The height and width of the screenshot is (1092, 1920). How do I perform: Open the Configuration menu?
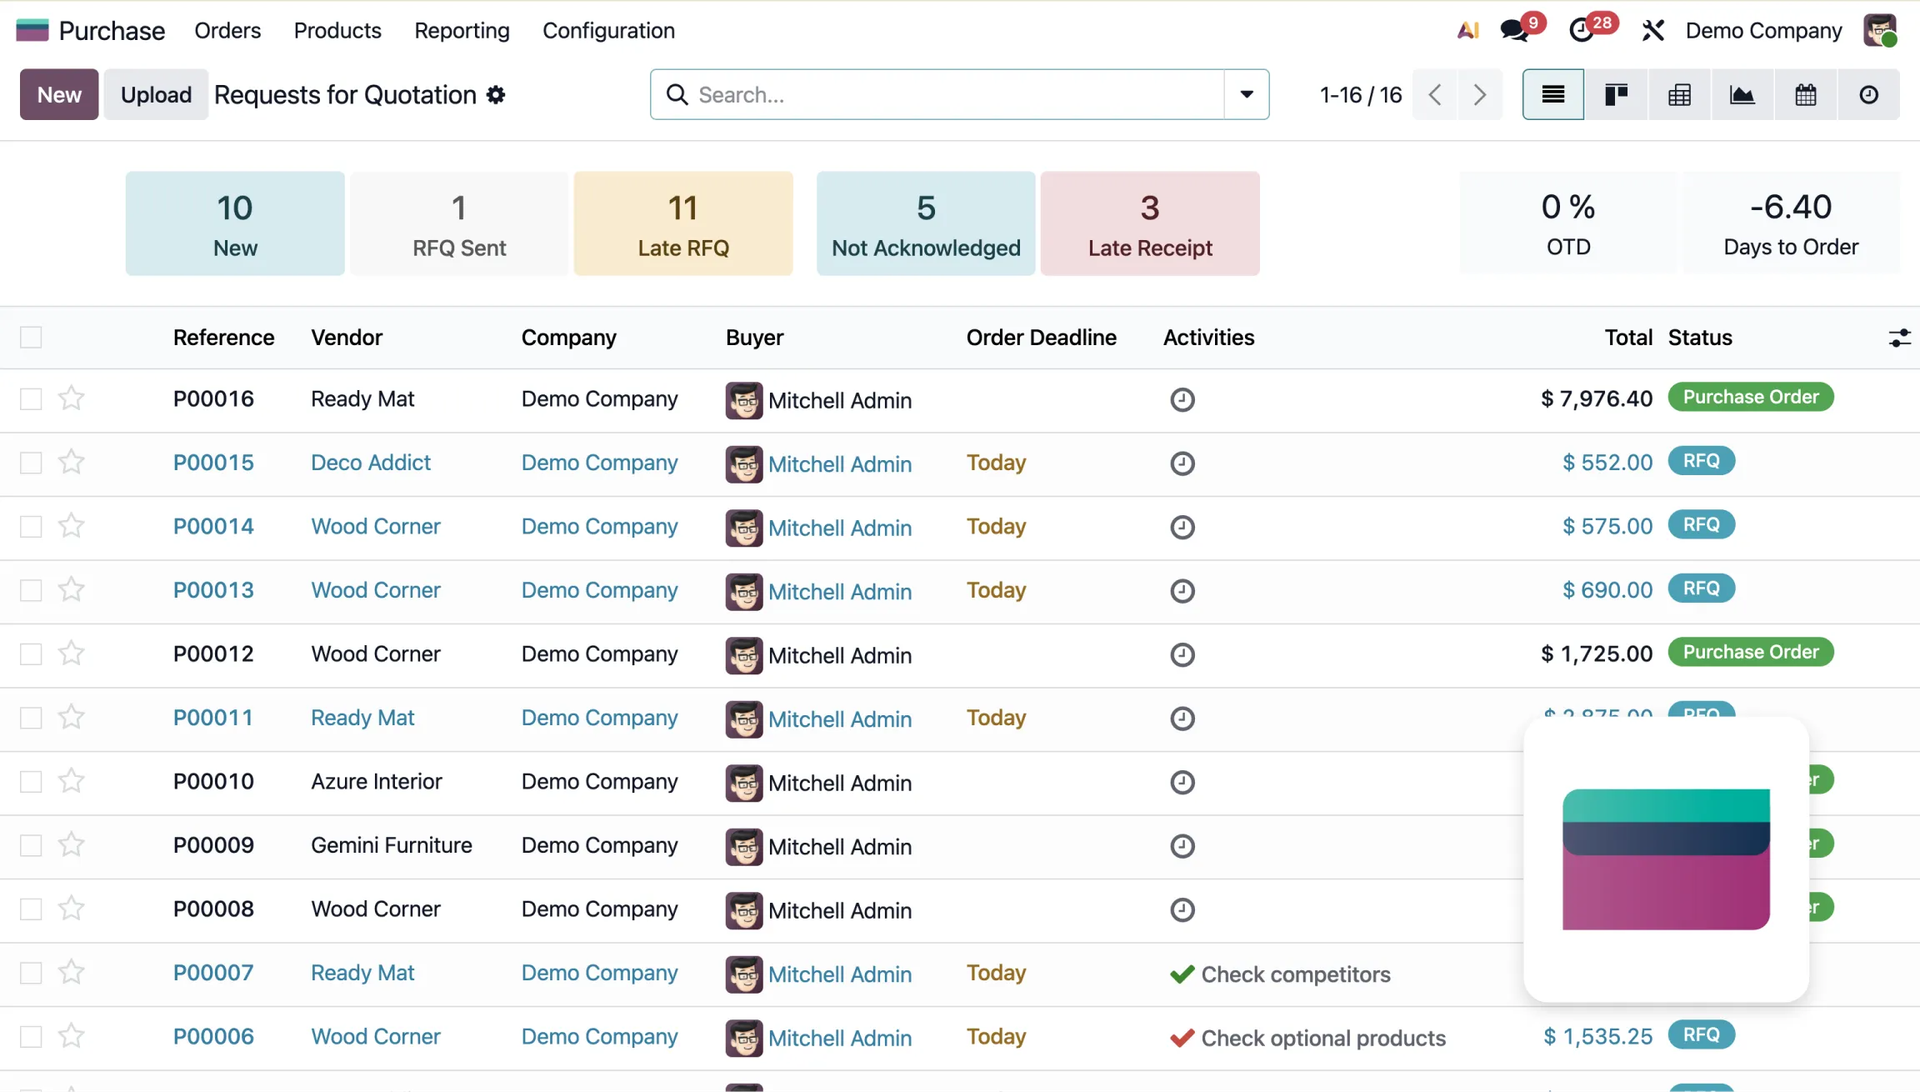tap(608, 31)
